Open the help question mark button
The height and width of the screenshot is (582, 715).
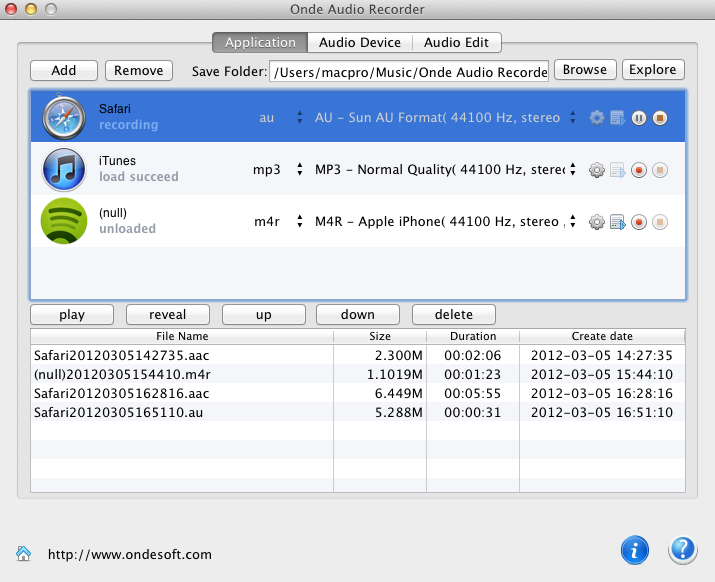(x=683, y=550)
